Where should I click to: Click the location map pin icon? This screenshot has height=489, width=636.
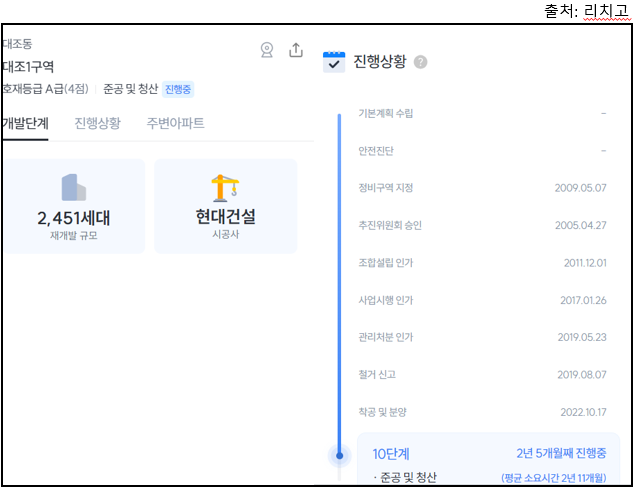(266, 50)
